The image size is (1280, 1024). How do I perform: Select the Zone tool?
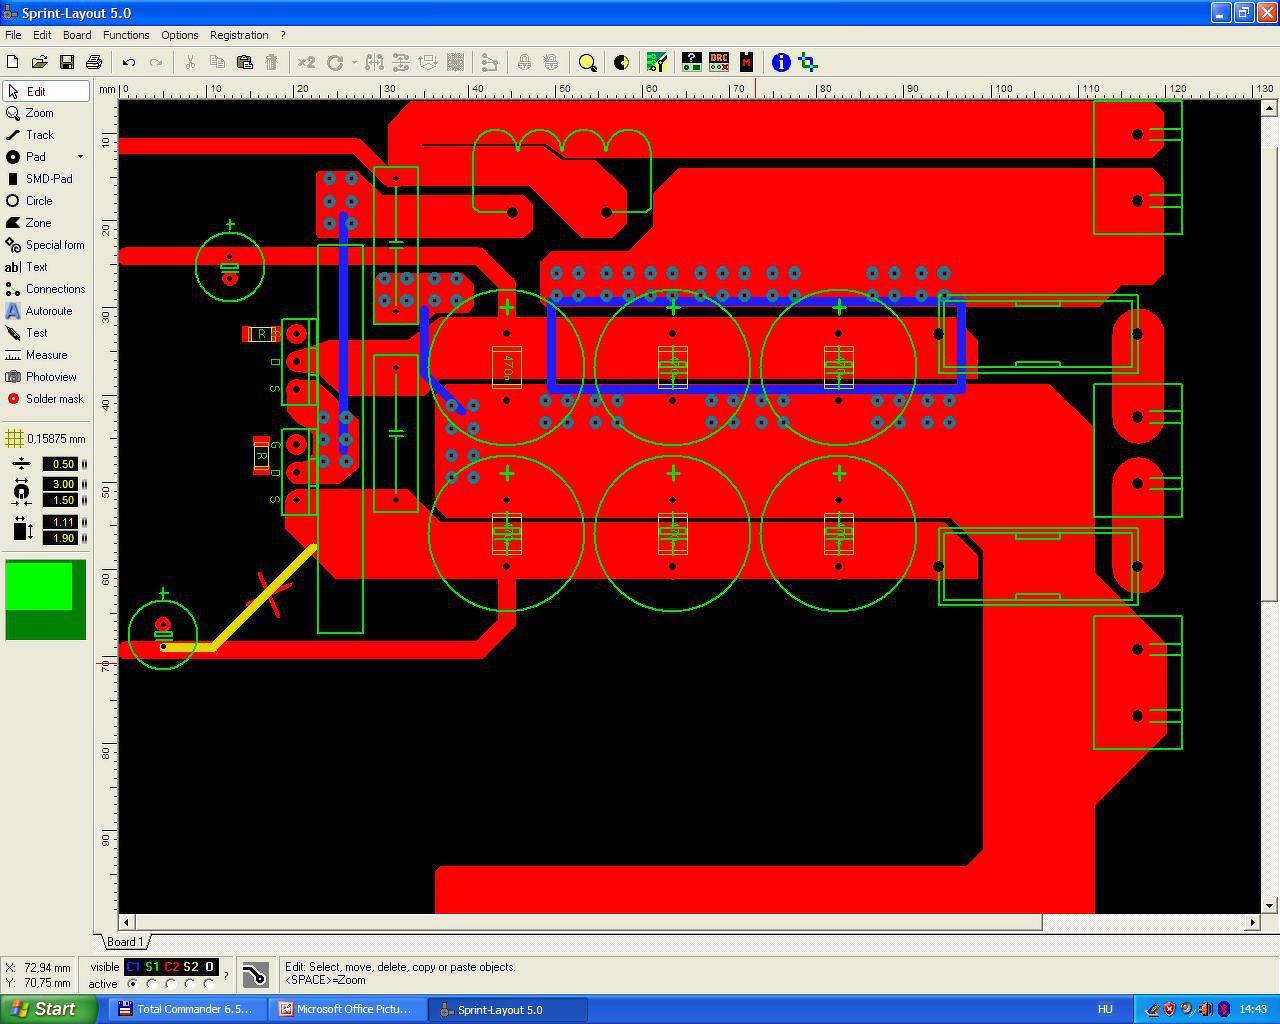coord(46,223)
